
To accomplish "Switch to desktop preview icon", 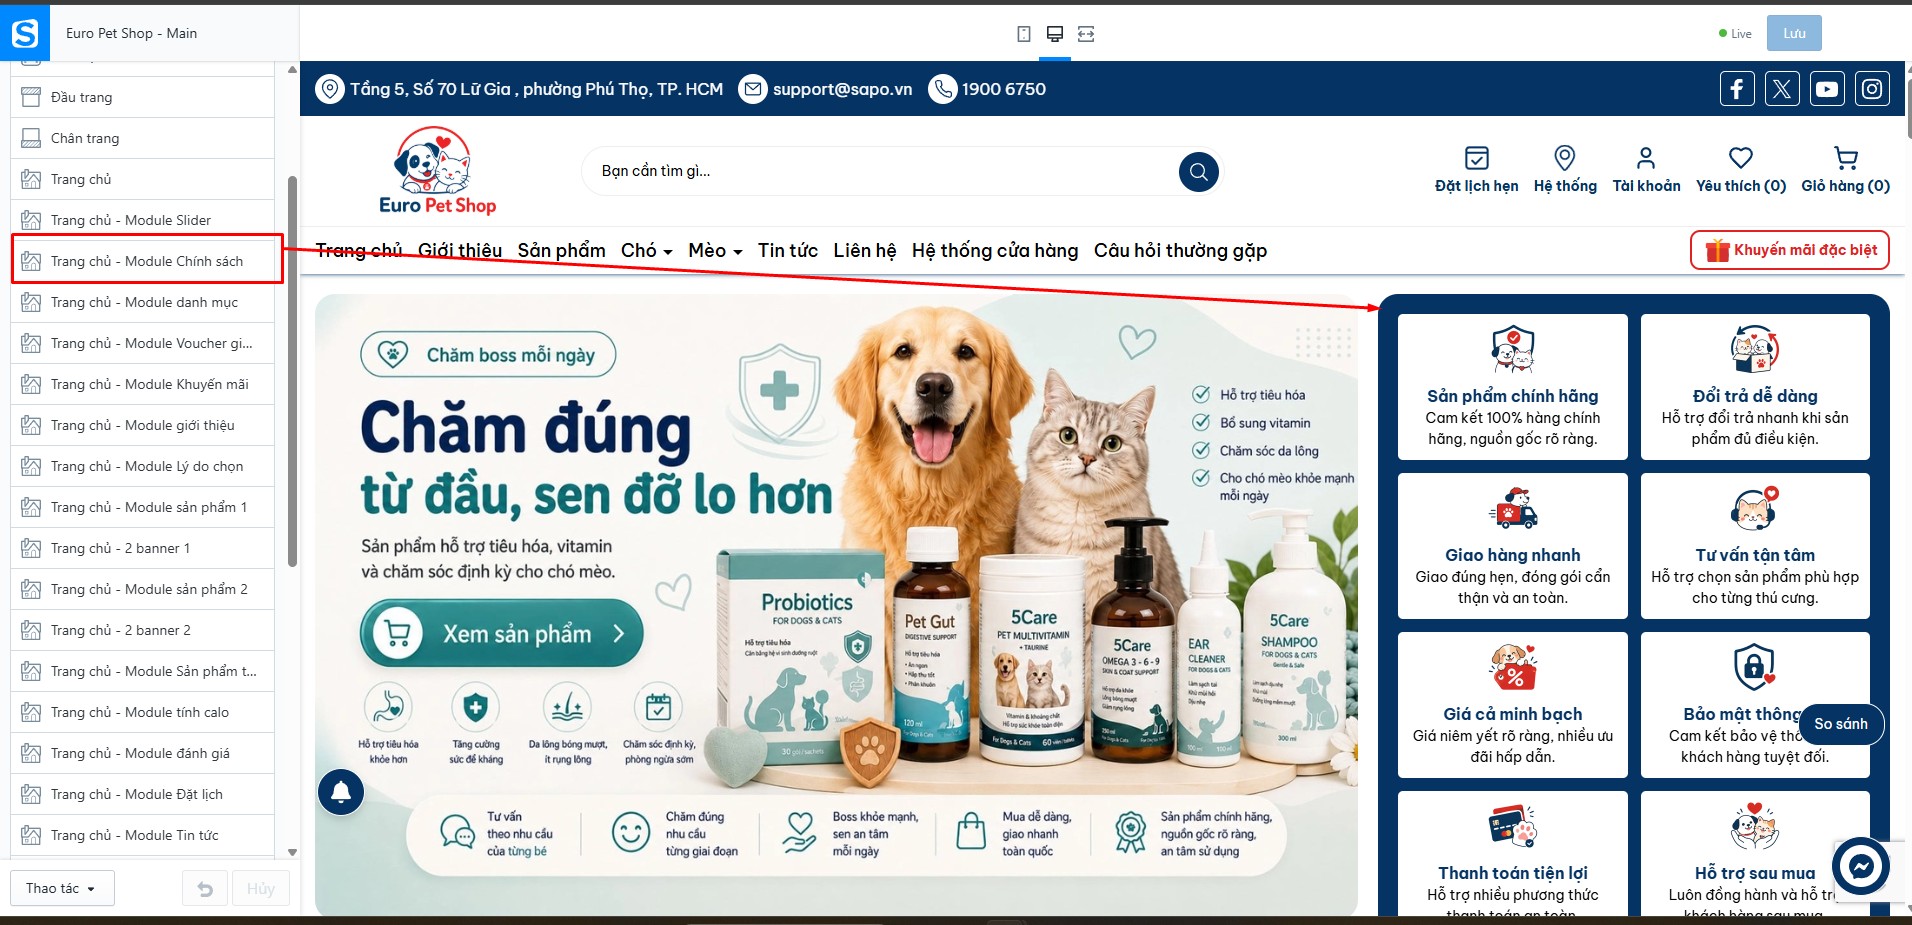I will pyautogui.click(x=1054, y=34).
